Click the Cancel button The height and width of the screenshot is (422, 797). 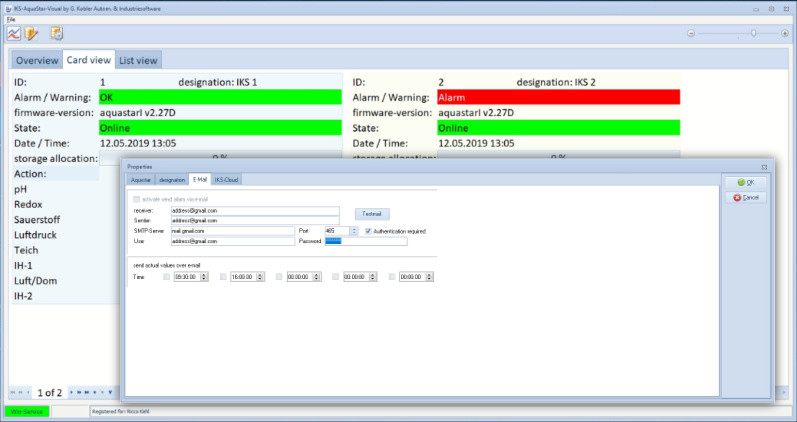click(746, 197)
